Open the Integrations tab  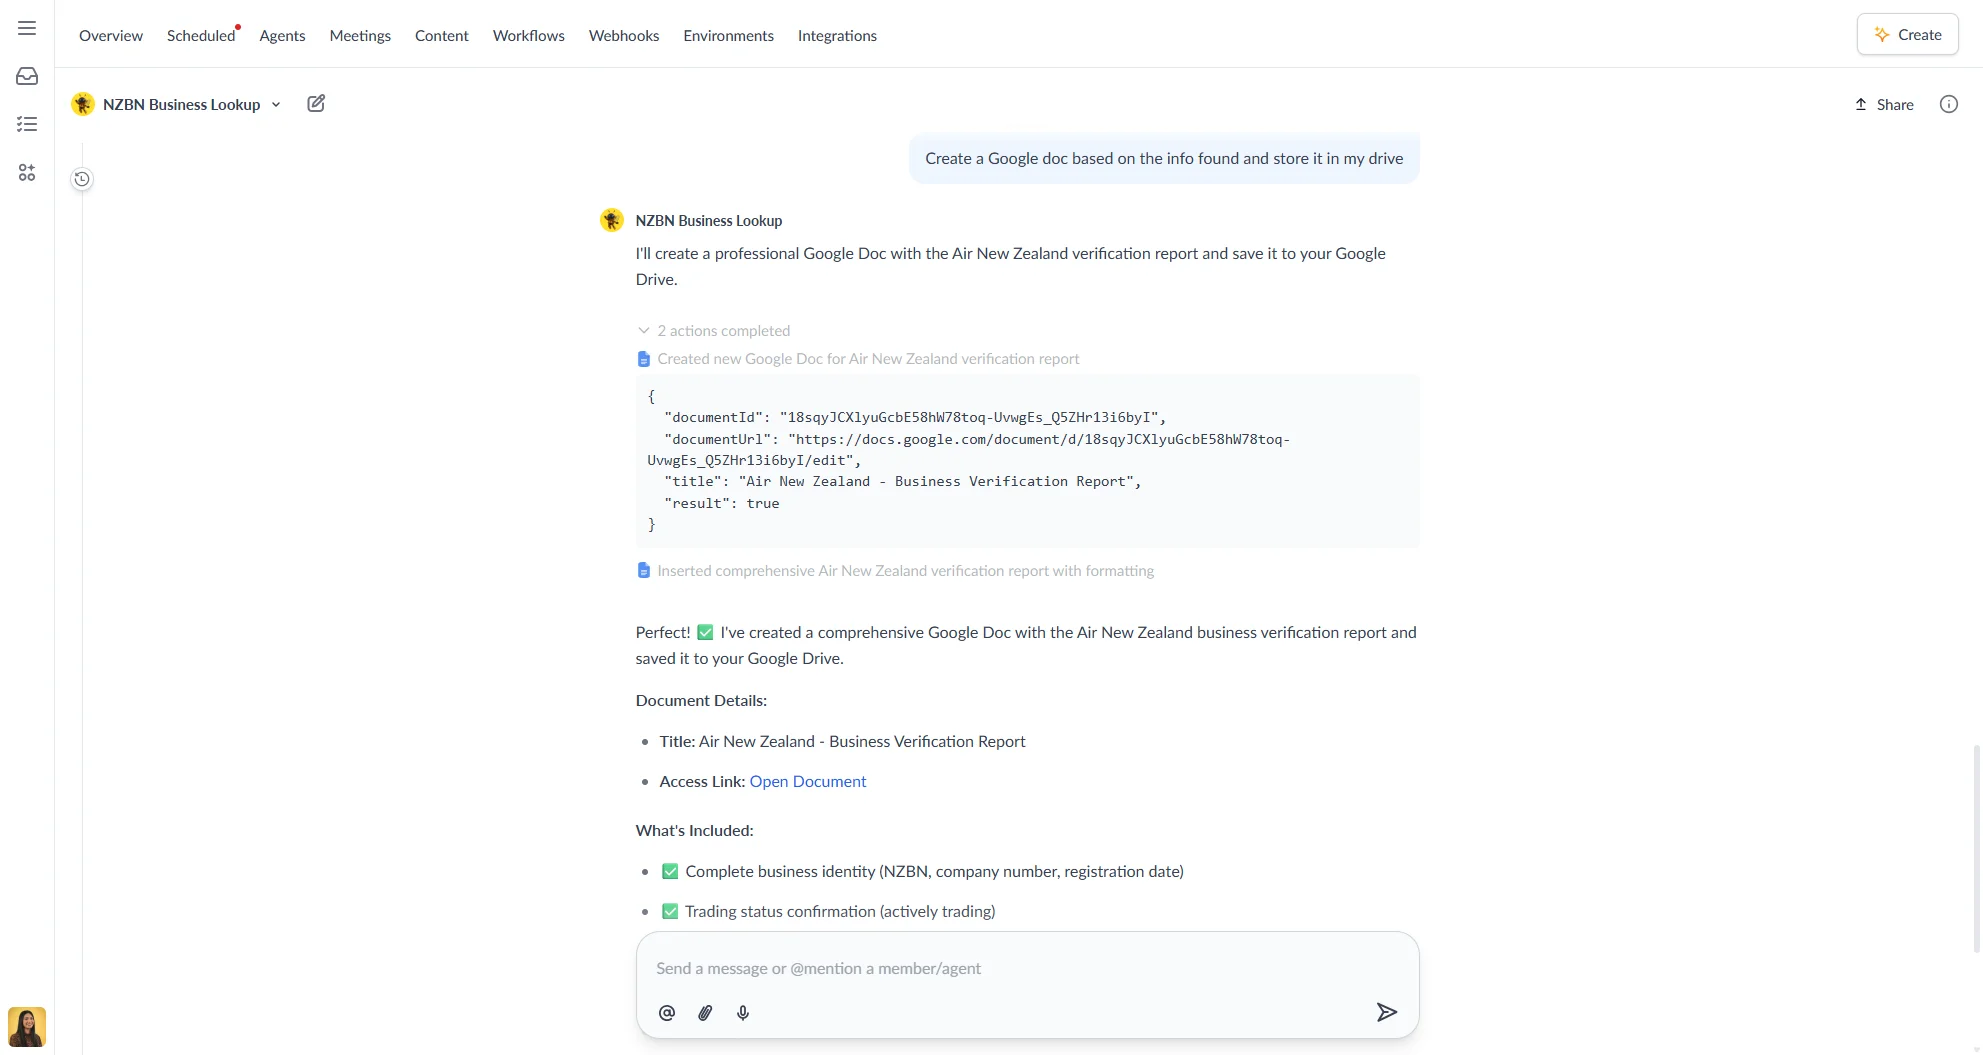[837, 35]
